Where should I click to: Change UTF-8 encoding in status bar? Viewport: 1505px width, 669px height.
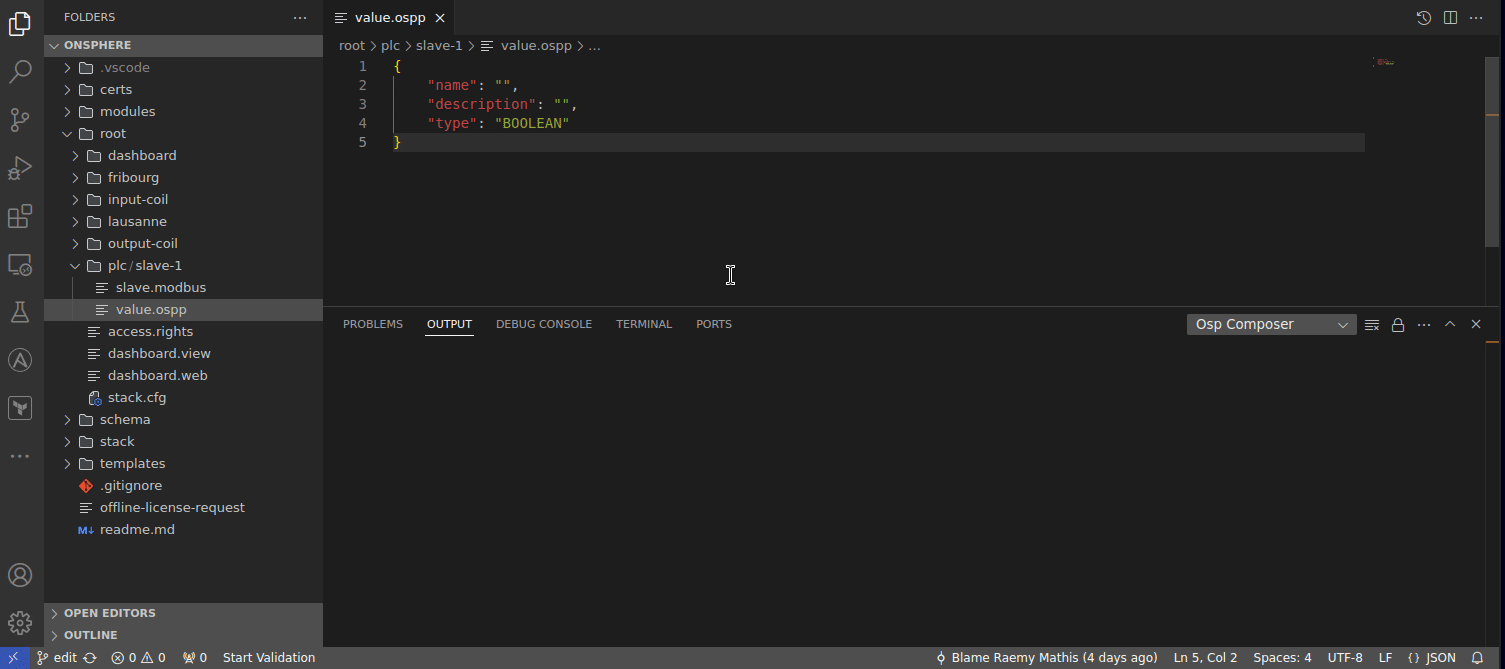[1345, 658]
